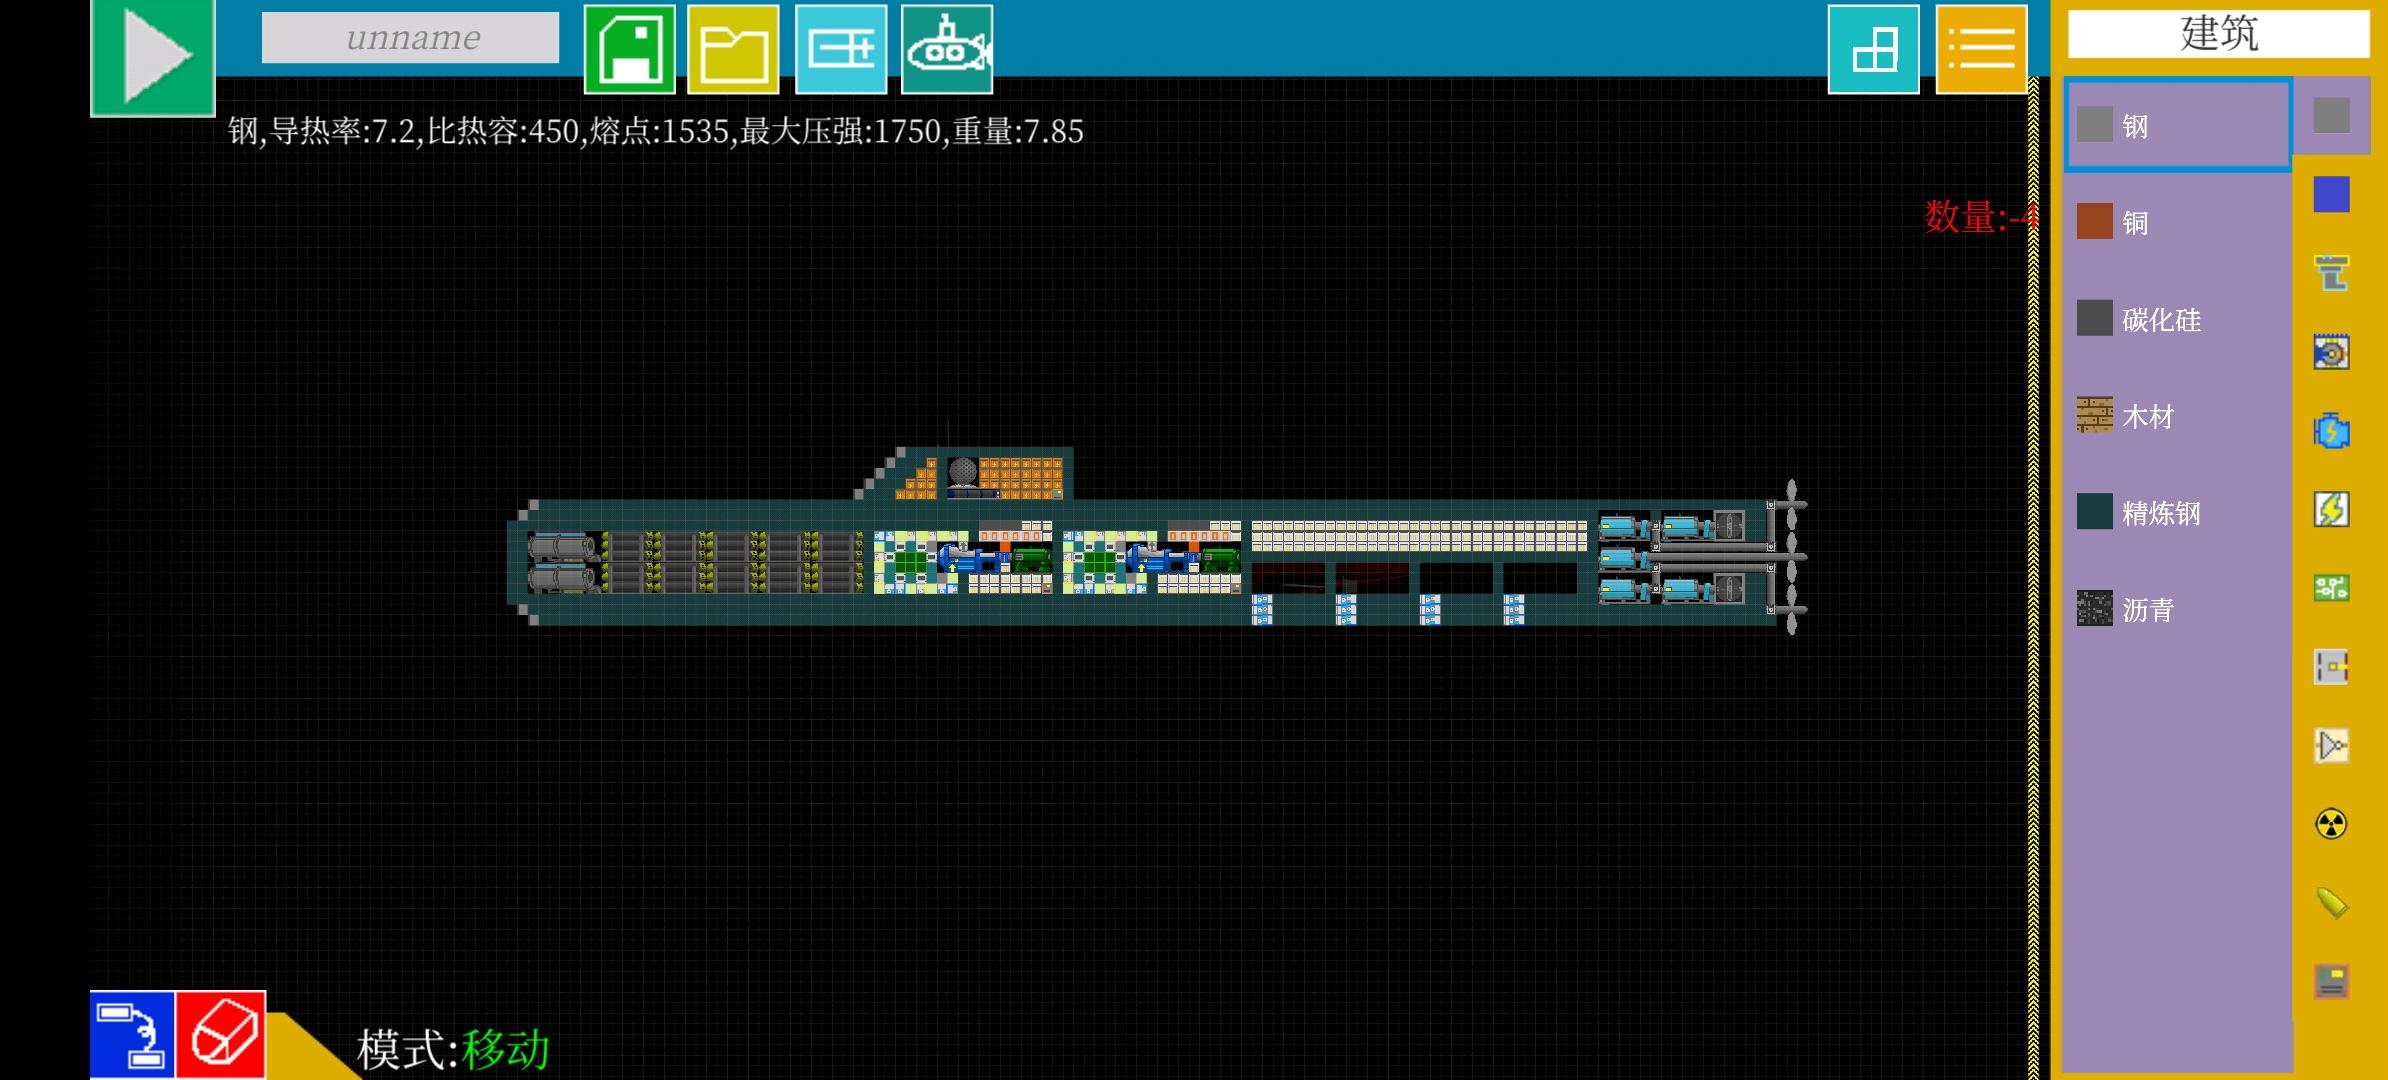Click the blue placement tool button

(x=132, y=1034)
